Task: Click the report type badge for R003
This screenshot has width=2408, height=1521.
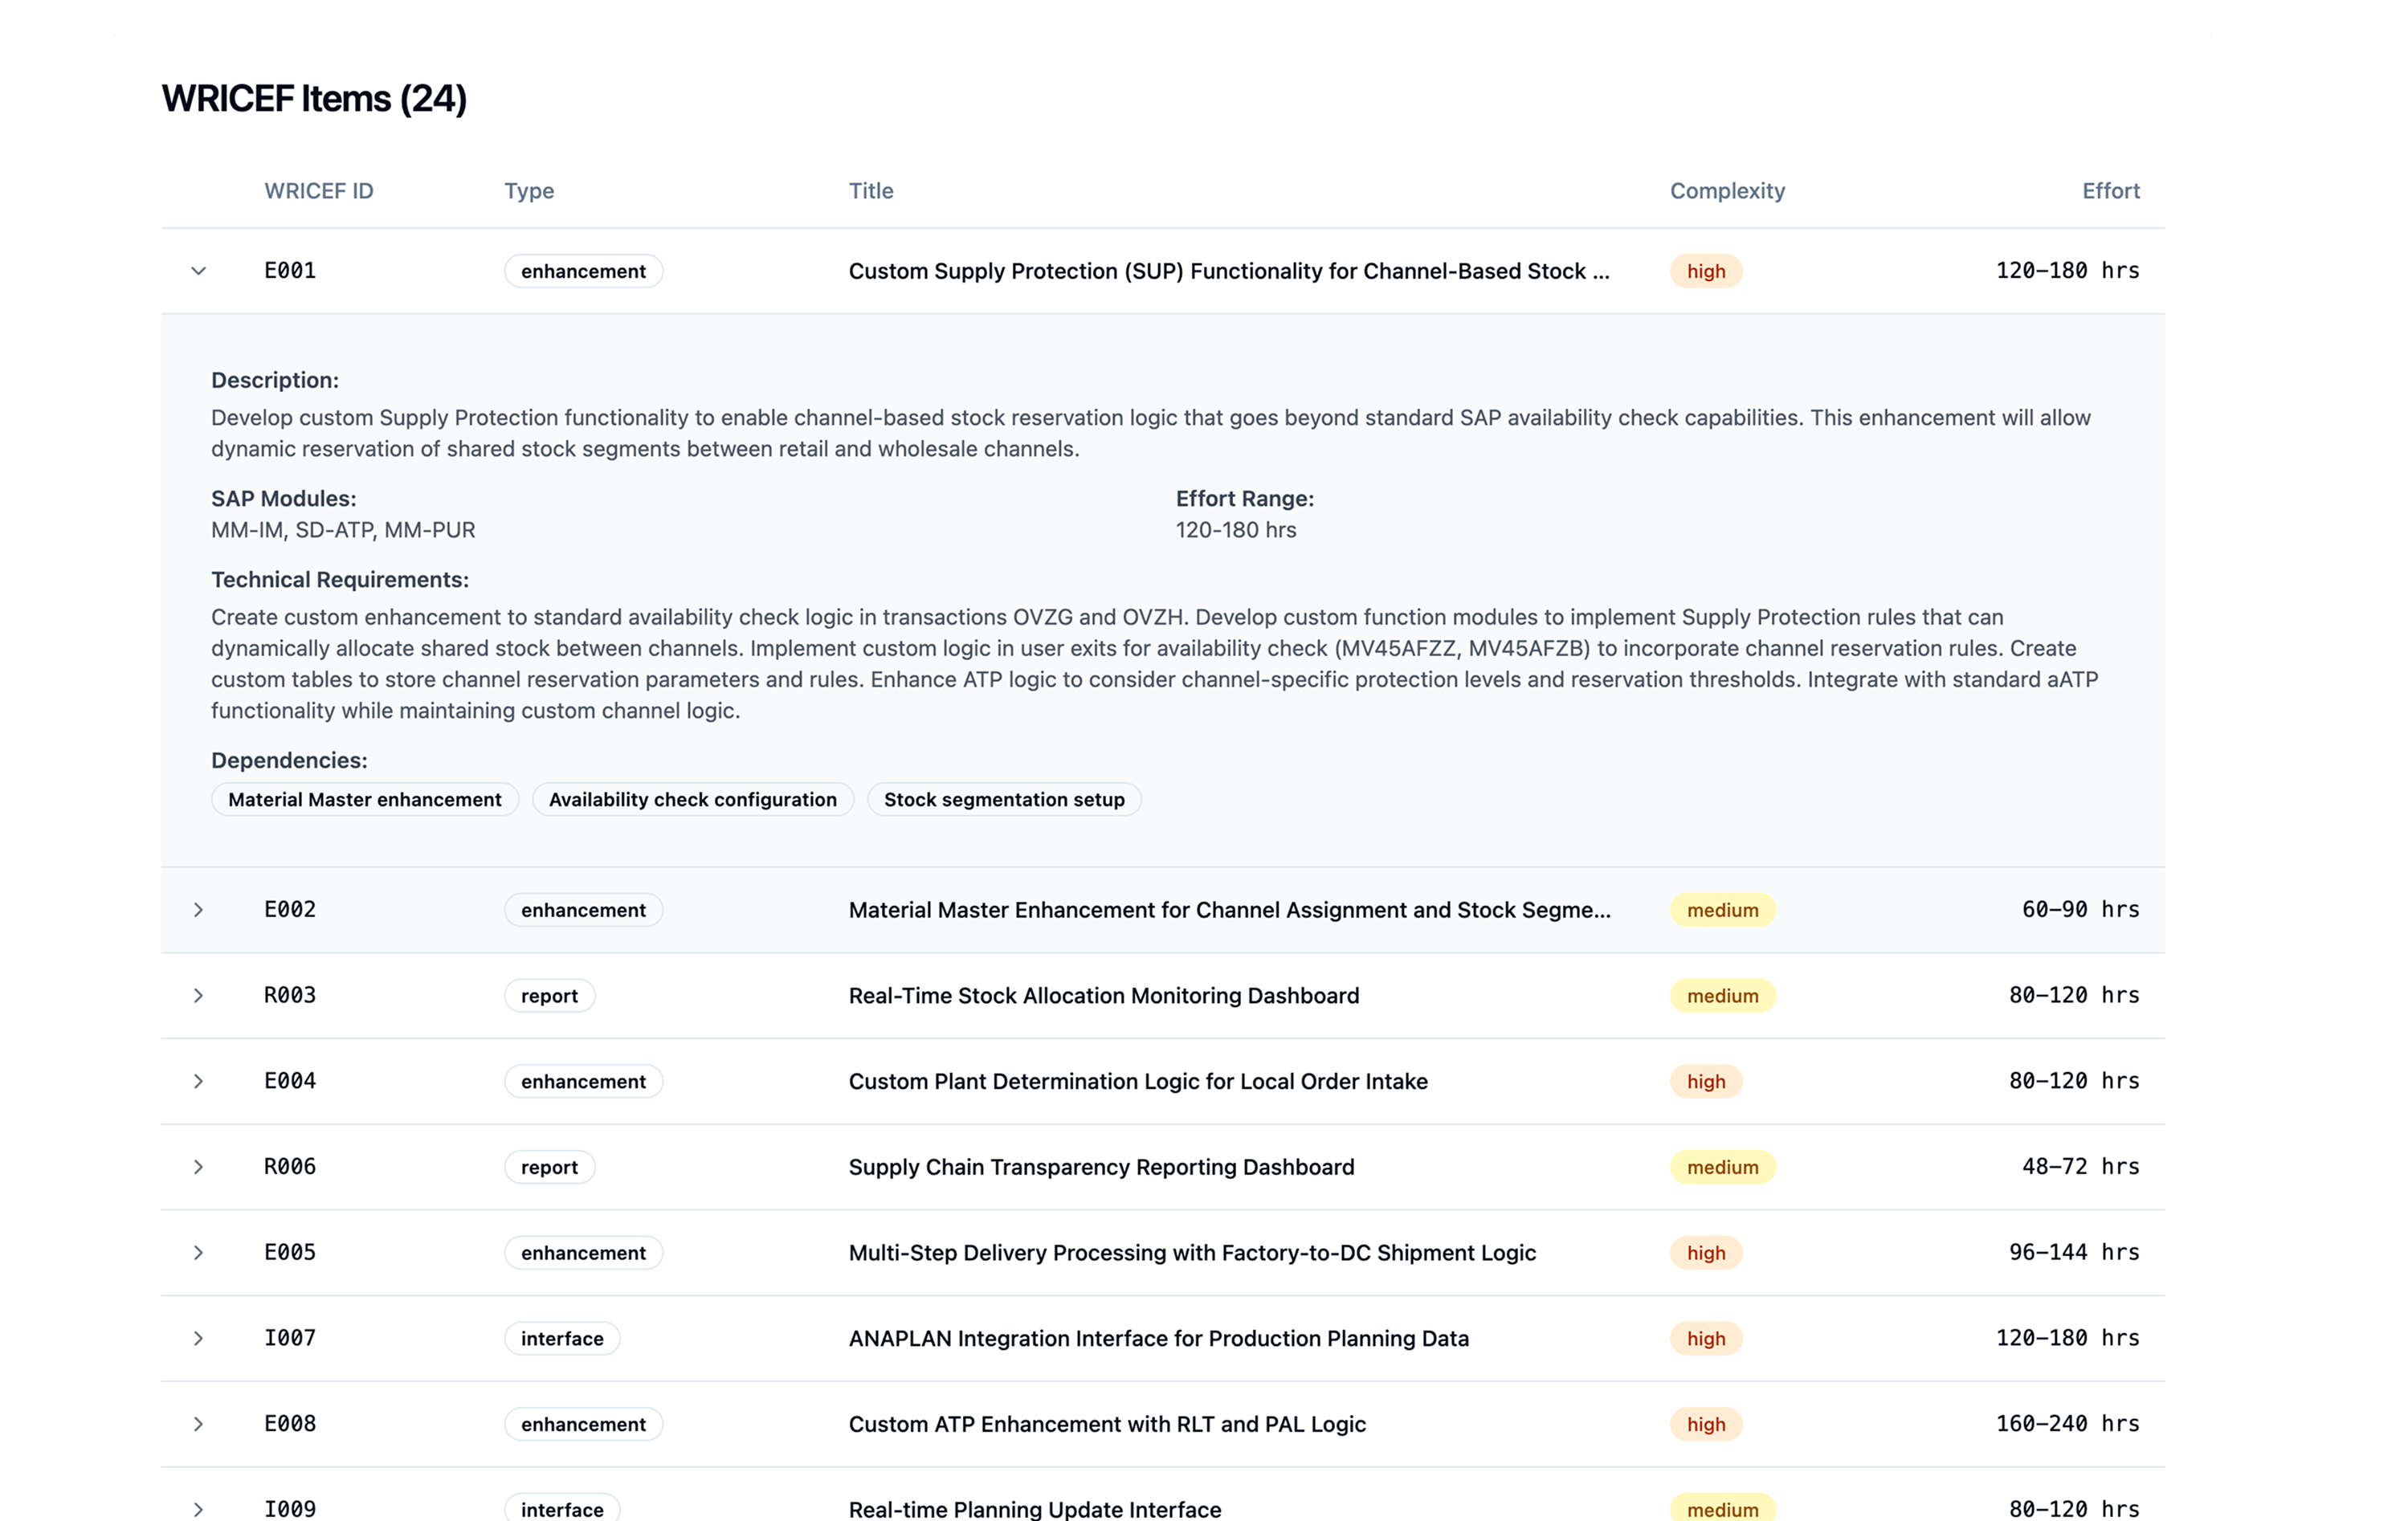Action: click(x=549, y=996)
